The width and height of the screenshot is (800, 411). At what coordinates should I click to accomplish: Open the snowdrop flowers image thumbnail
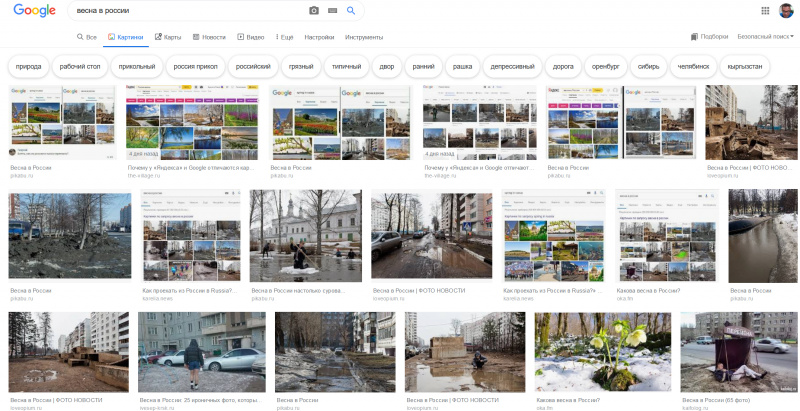point(602,352)
